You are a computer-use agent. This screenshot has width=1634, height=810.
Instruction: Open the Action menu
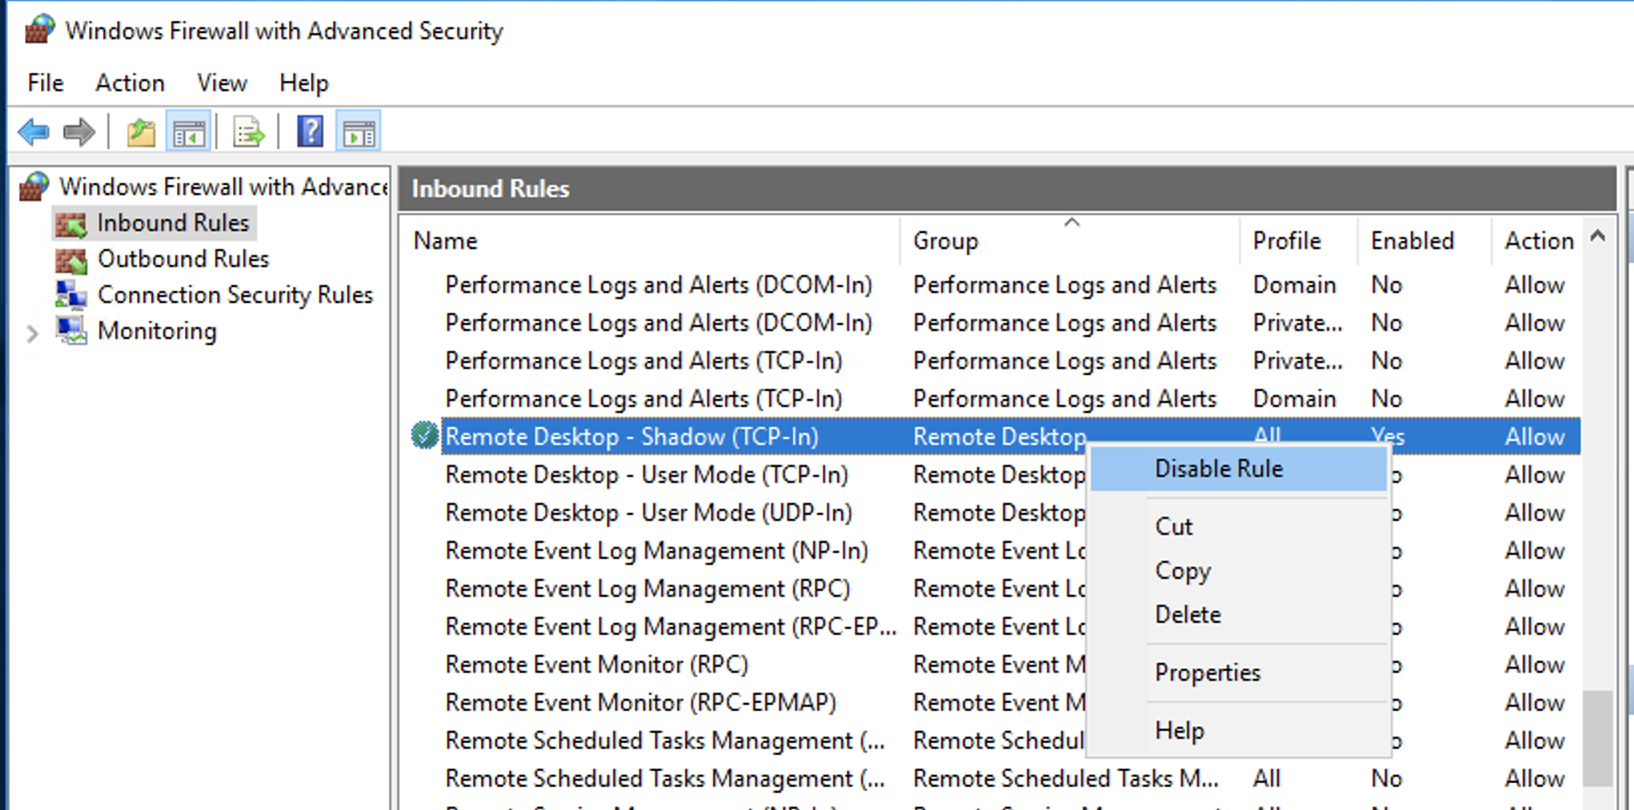tap(130, 83)
